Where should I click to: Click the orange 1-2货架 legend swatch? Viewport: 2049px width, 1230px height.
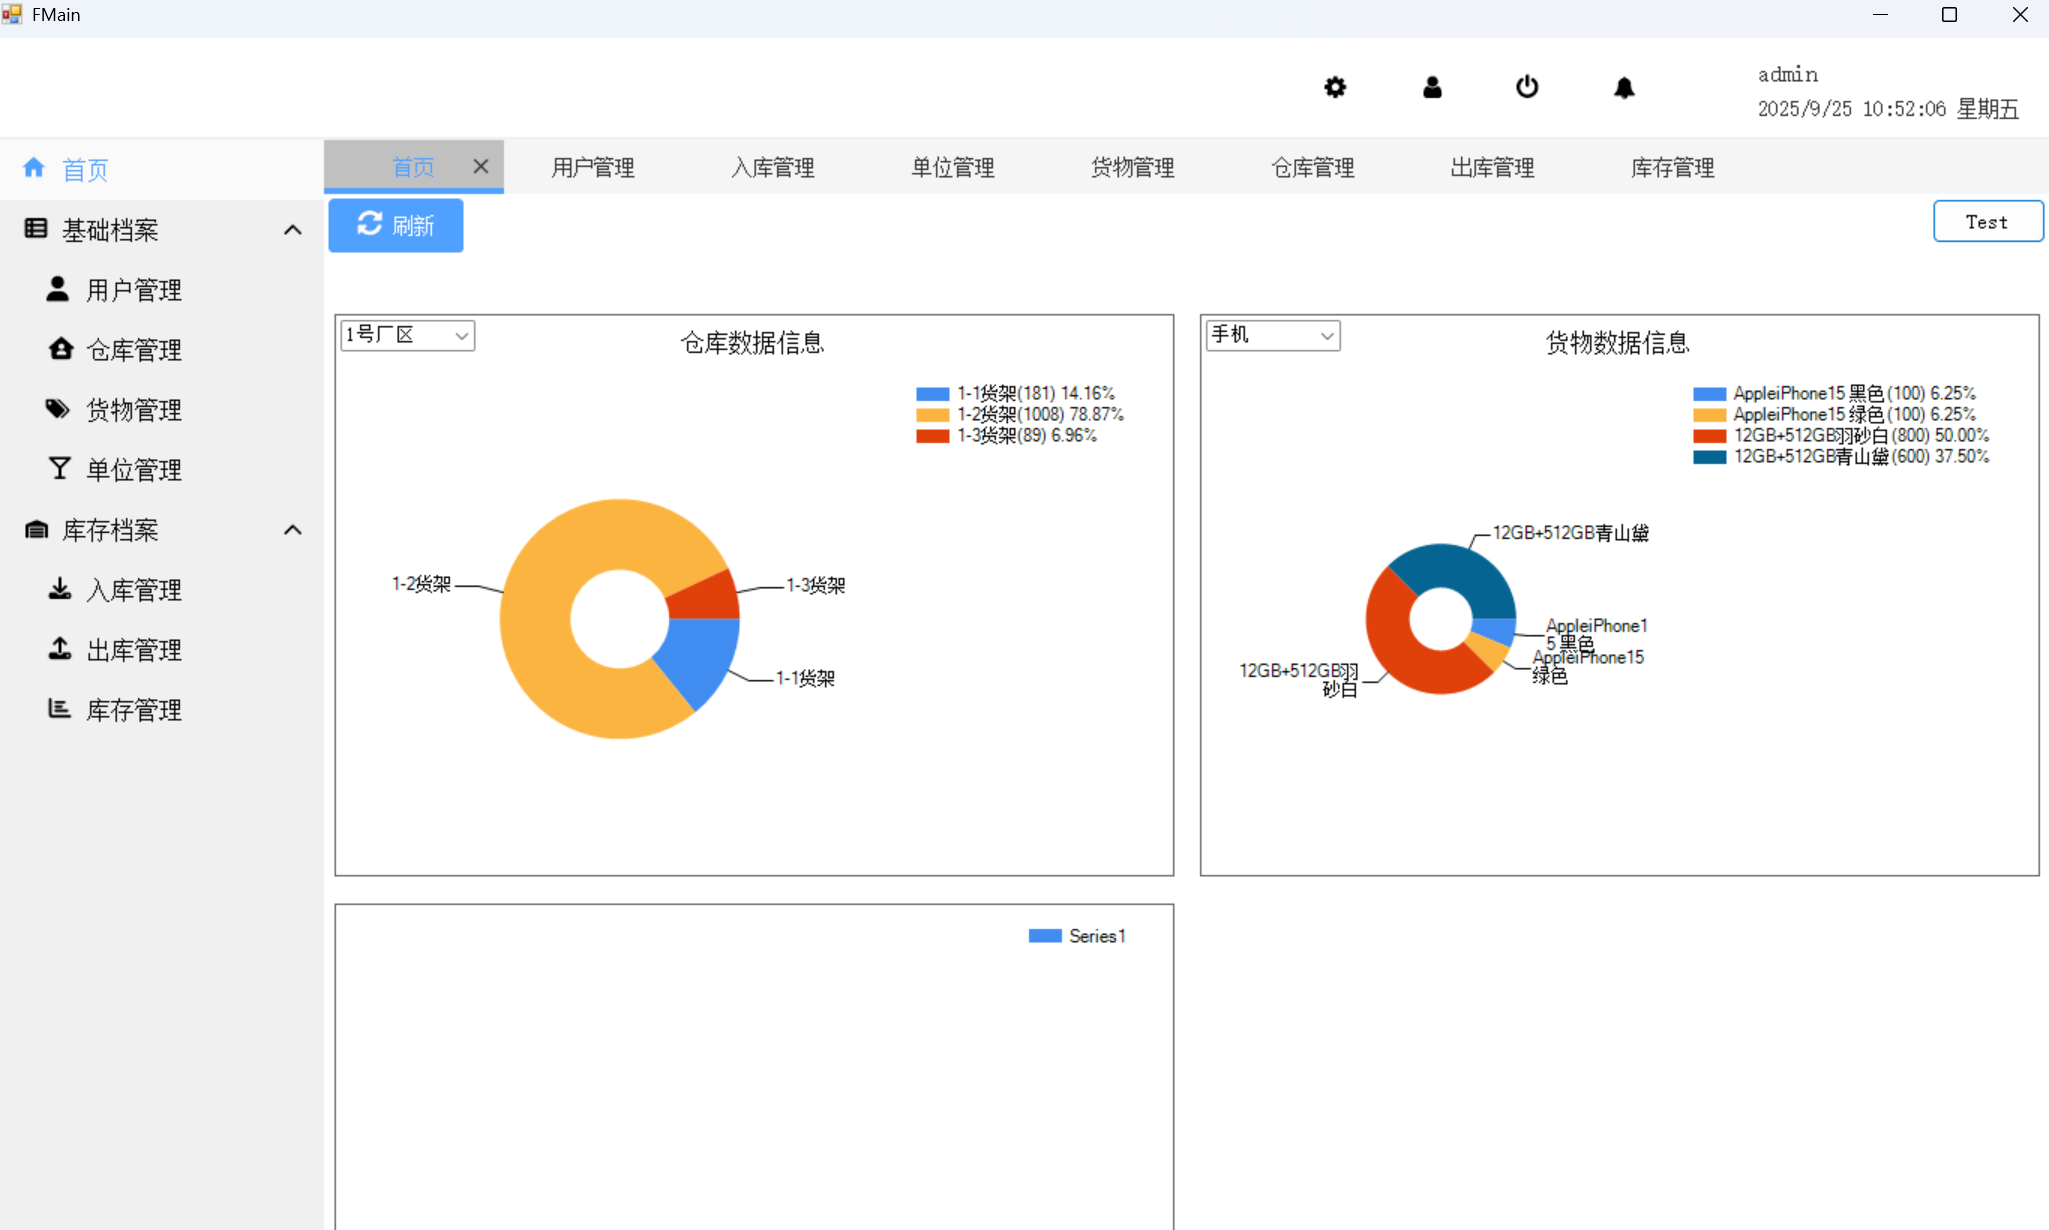pos(932,415)
